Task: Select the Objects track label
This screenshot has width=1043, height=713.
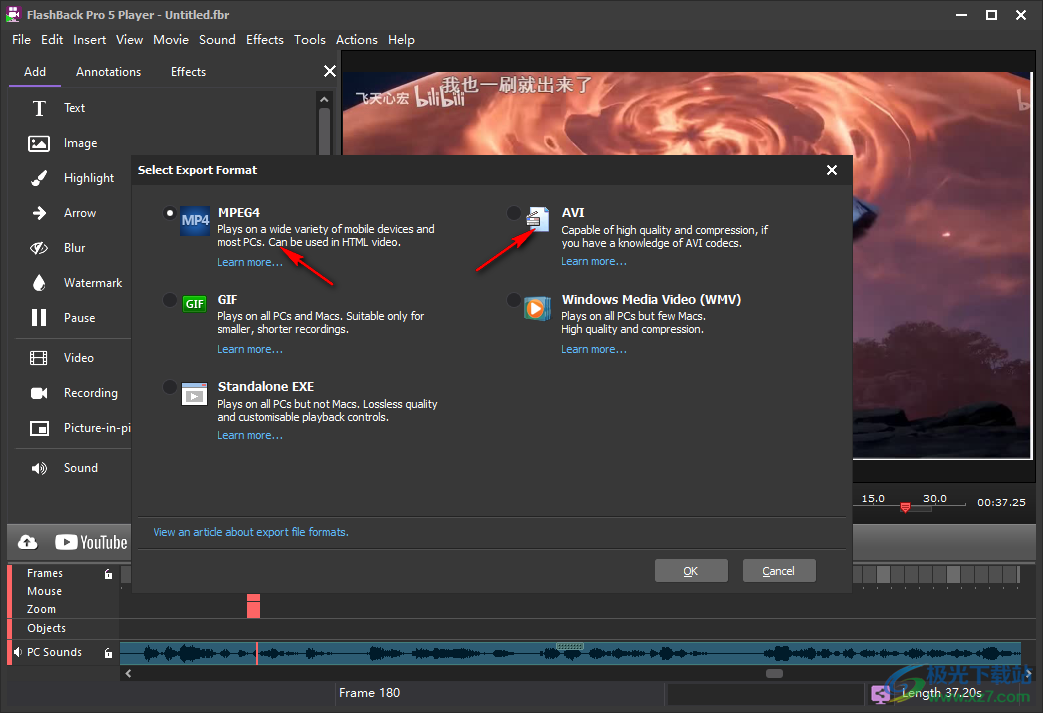Action: click(46, 629)
